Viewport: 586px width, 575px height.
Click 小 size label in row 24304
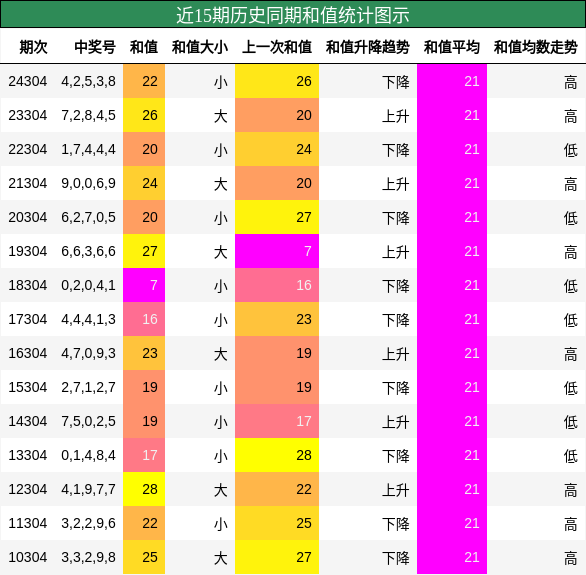tap(221, 82)
